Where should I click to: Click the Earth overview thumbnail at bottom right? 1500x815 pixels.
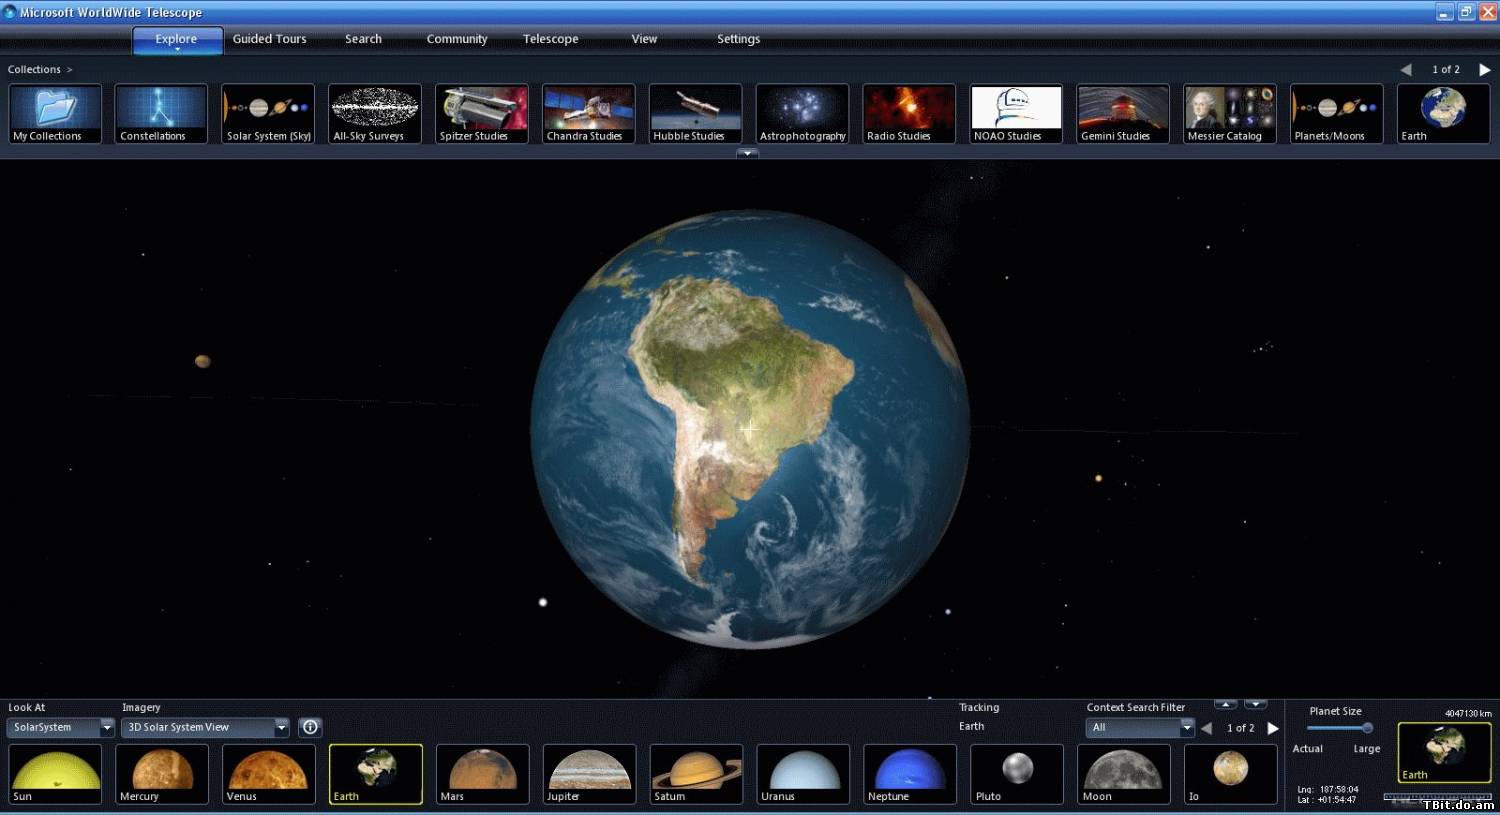(x=1444, y=752)
